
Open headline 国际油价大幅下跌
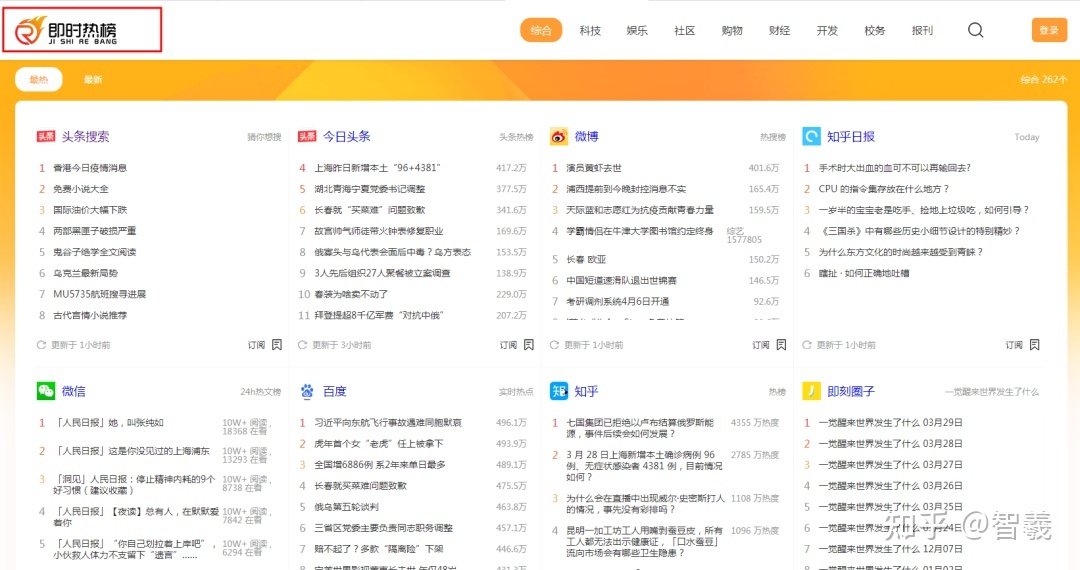(90, 210)
